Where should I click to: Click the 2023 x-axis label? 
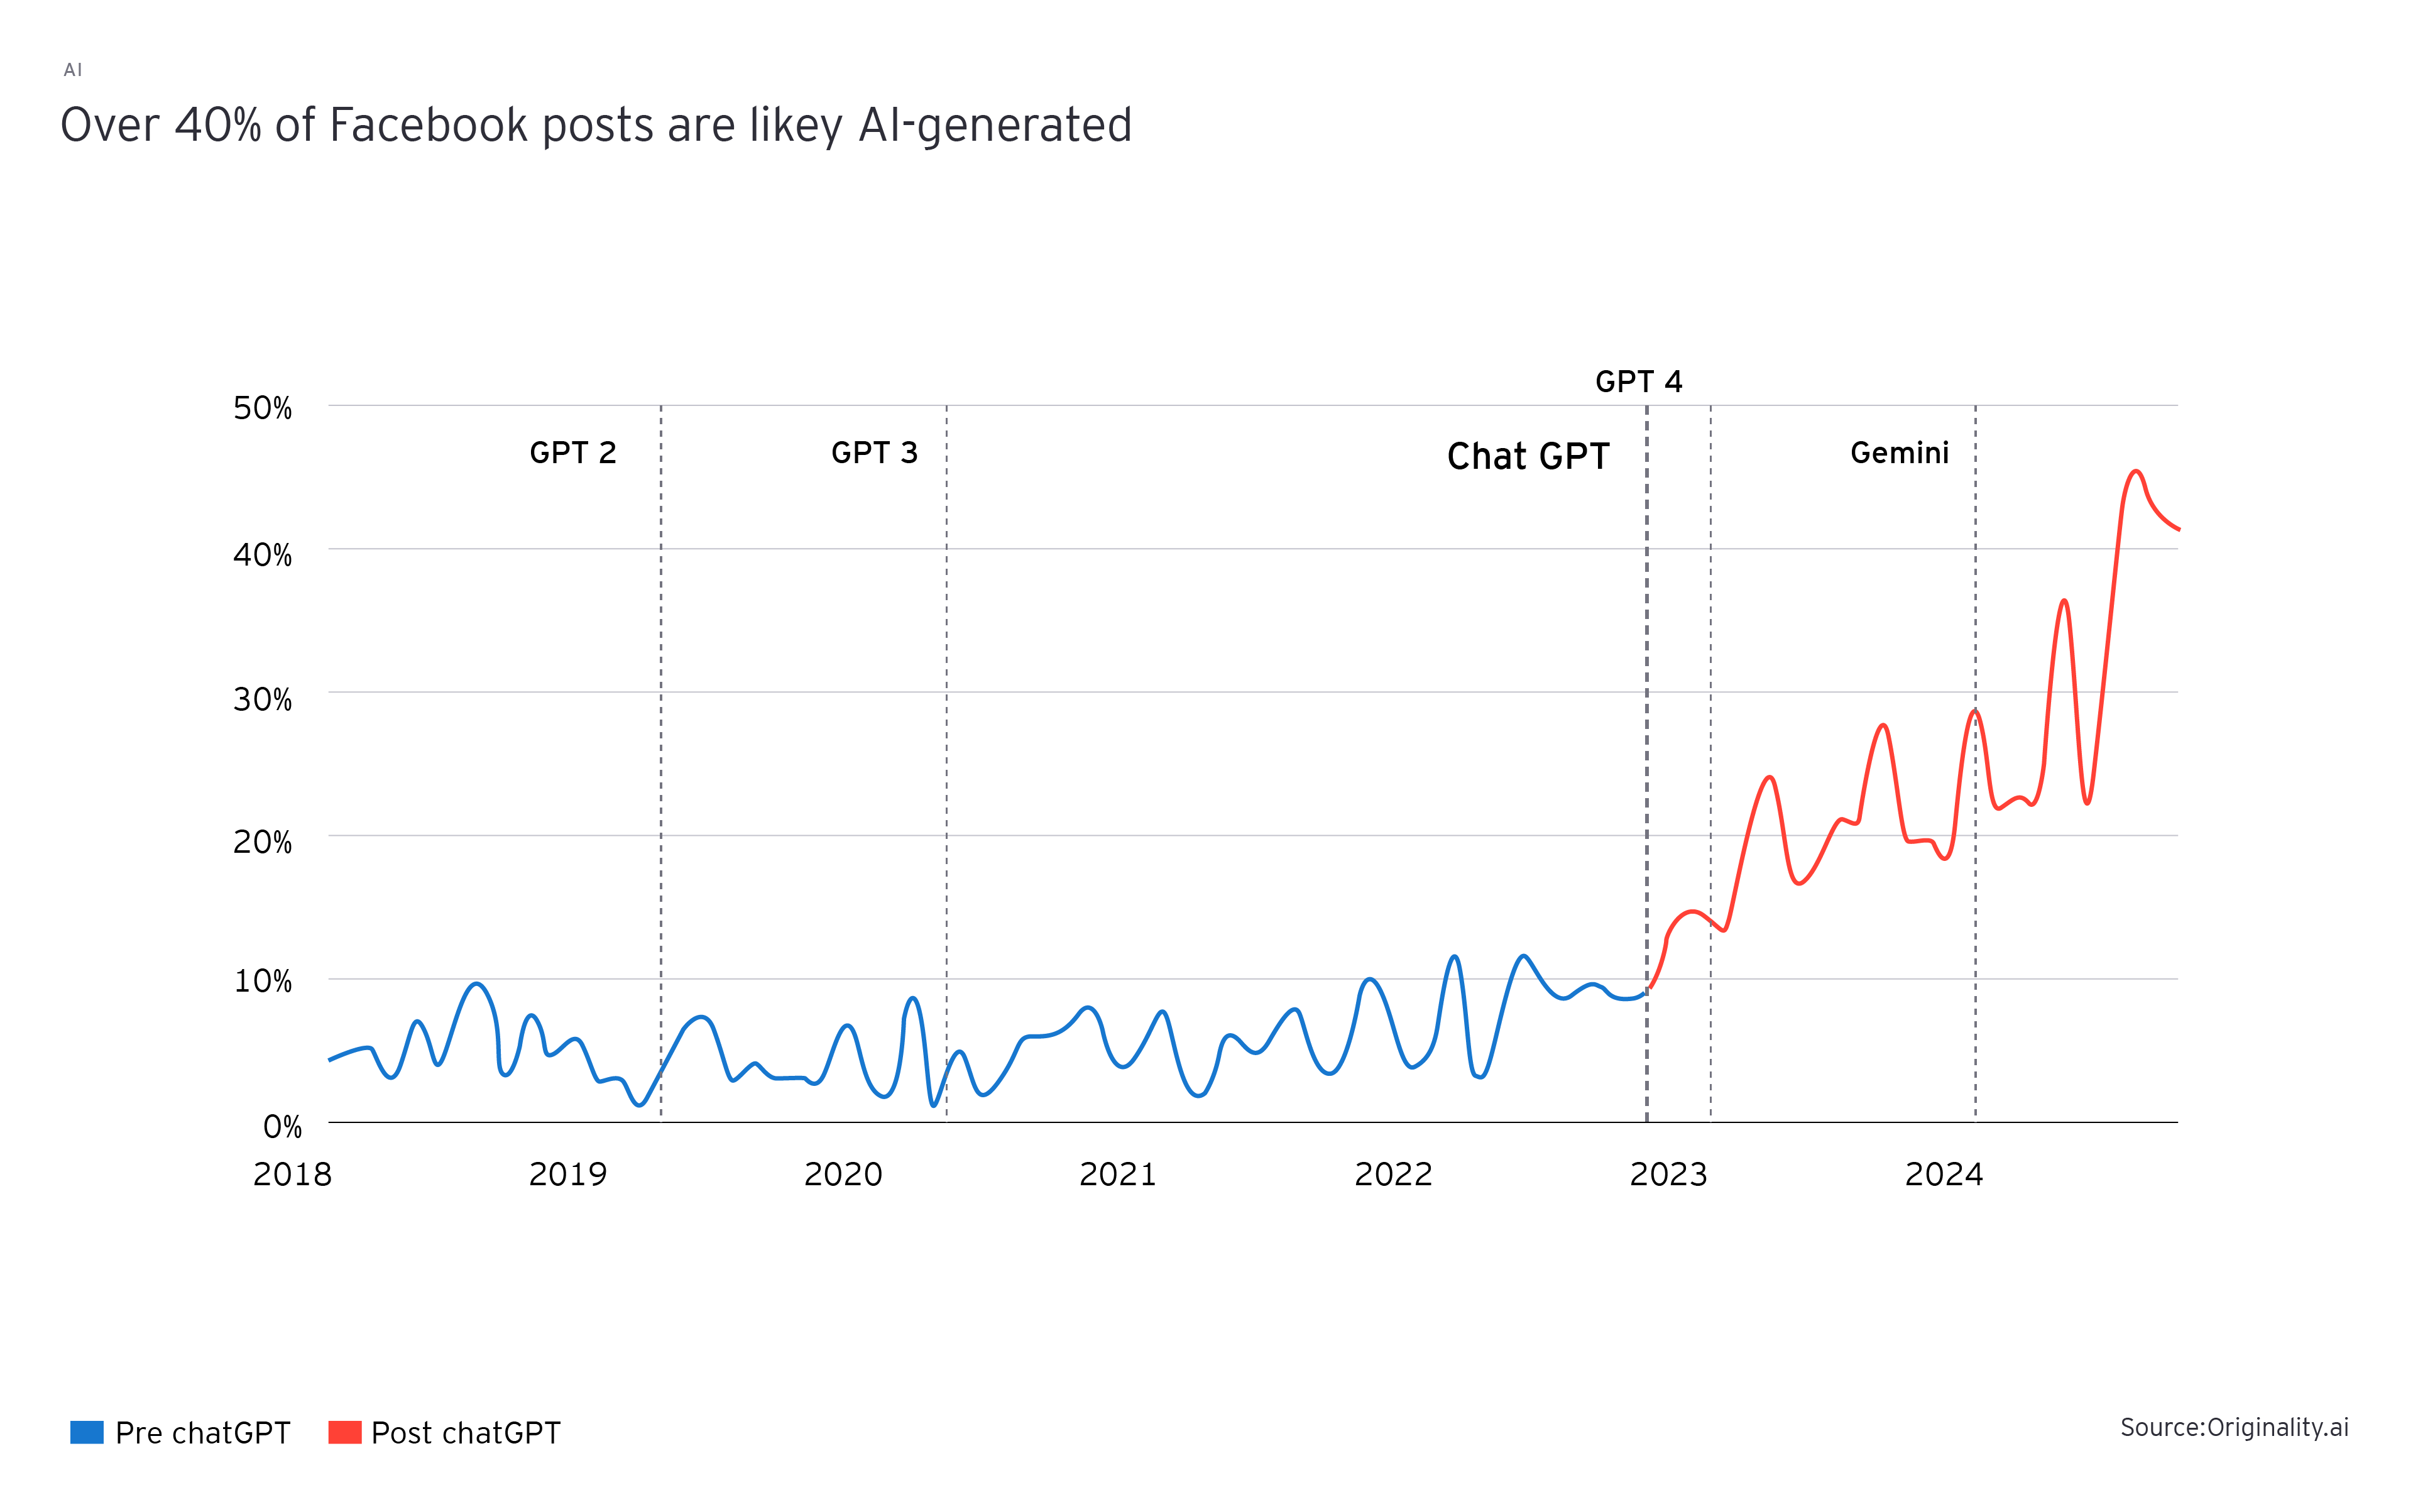tap(1668, 1174)
